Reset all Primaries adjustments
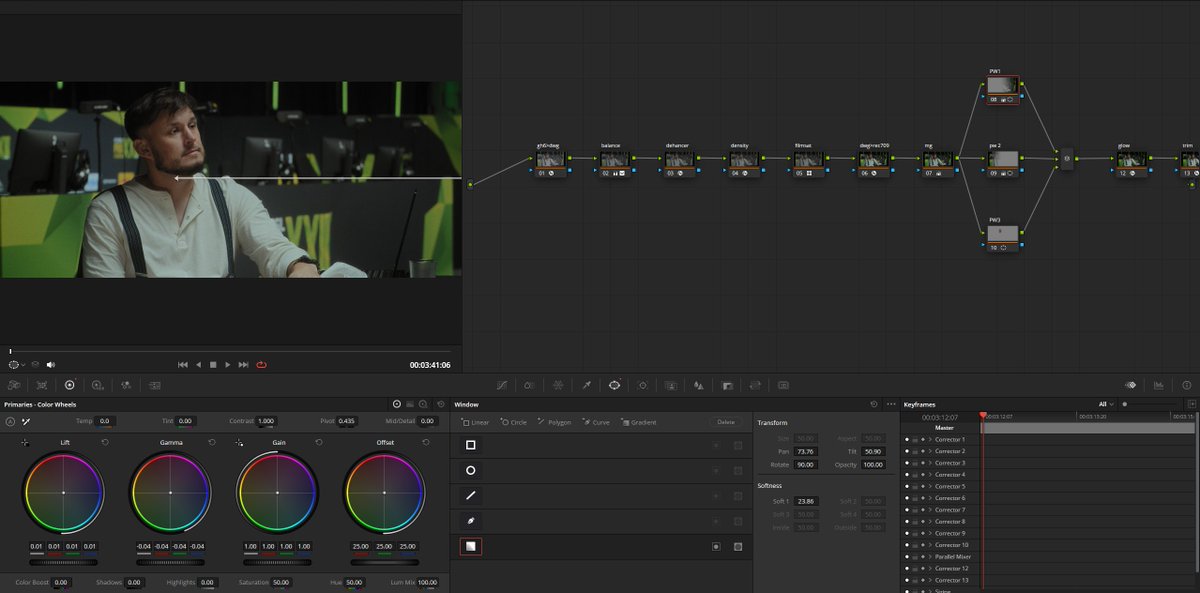The image size is (1200, 593). click(x=441, y=404)
